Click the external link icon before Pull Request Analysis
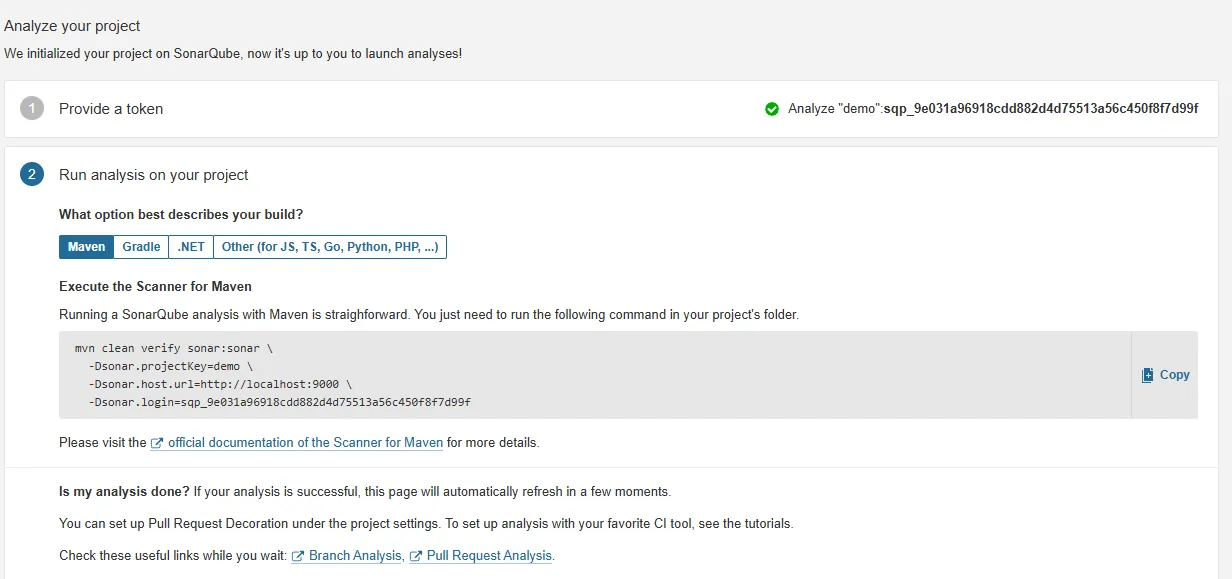This screenshot has width=1232, height=579. (x=416, y=556)
